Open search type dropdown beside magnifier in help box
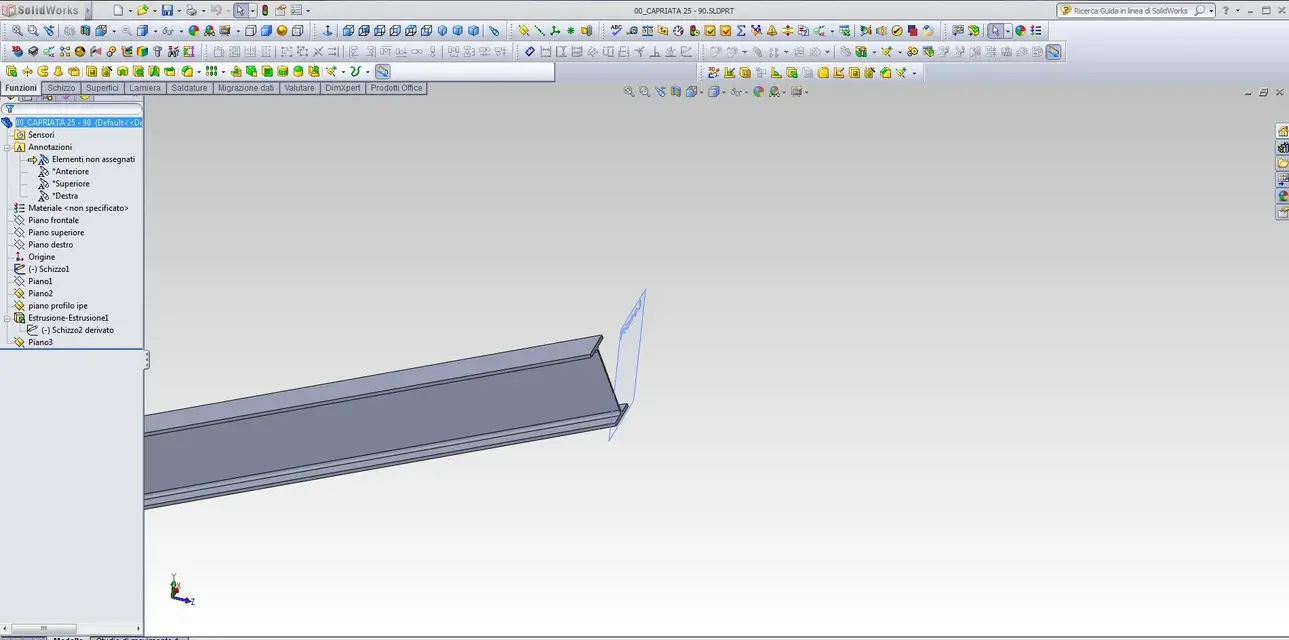This screenshot has width=1289, height=640. click(x=1211, y=10)
